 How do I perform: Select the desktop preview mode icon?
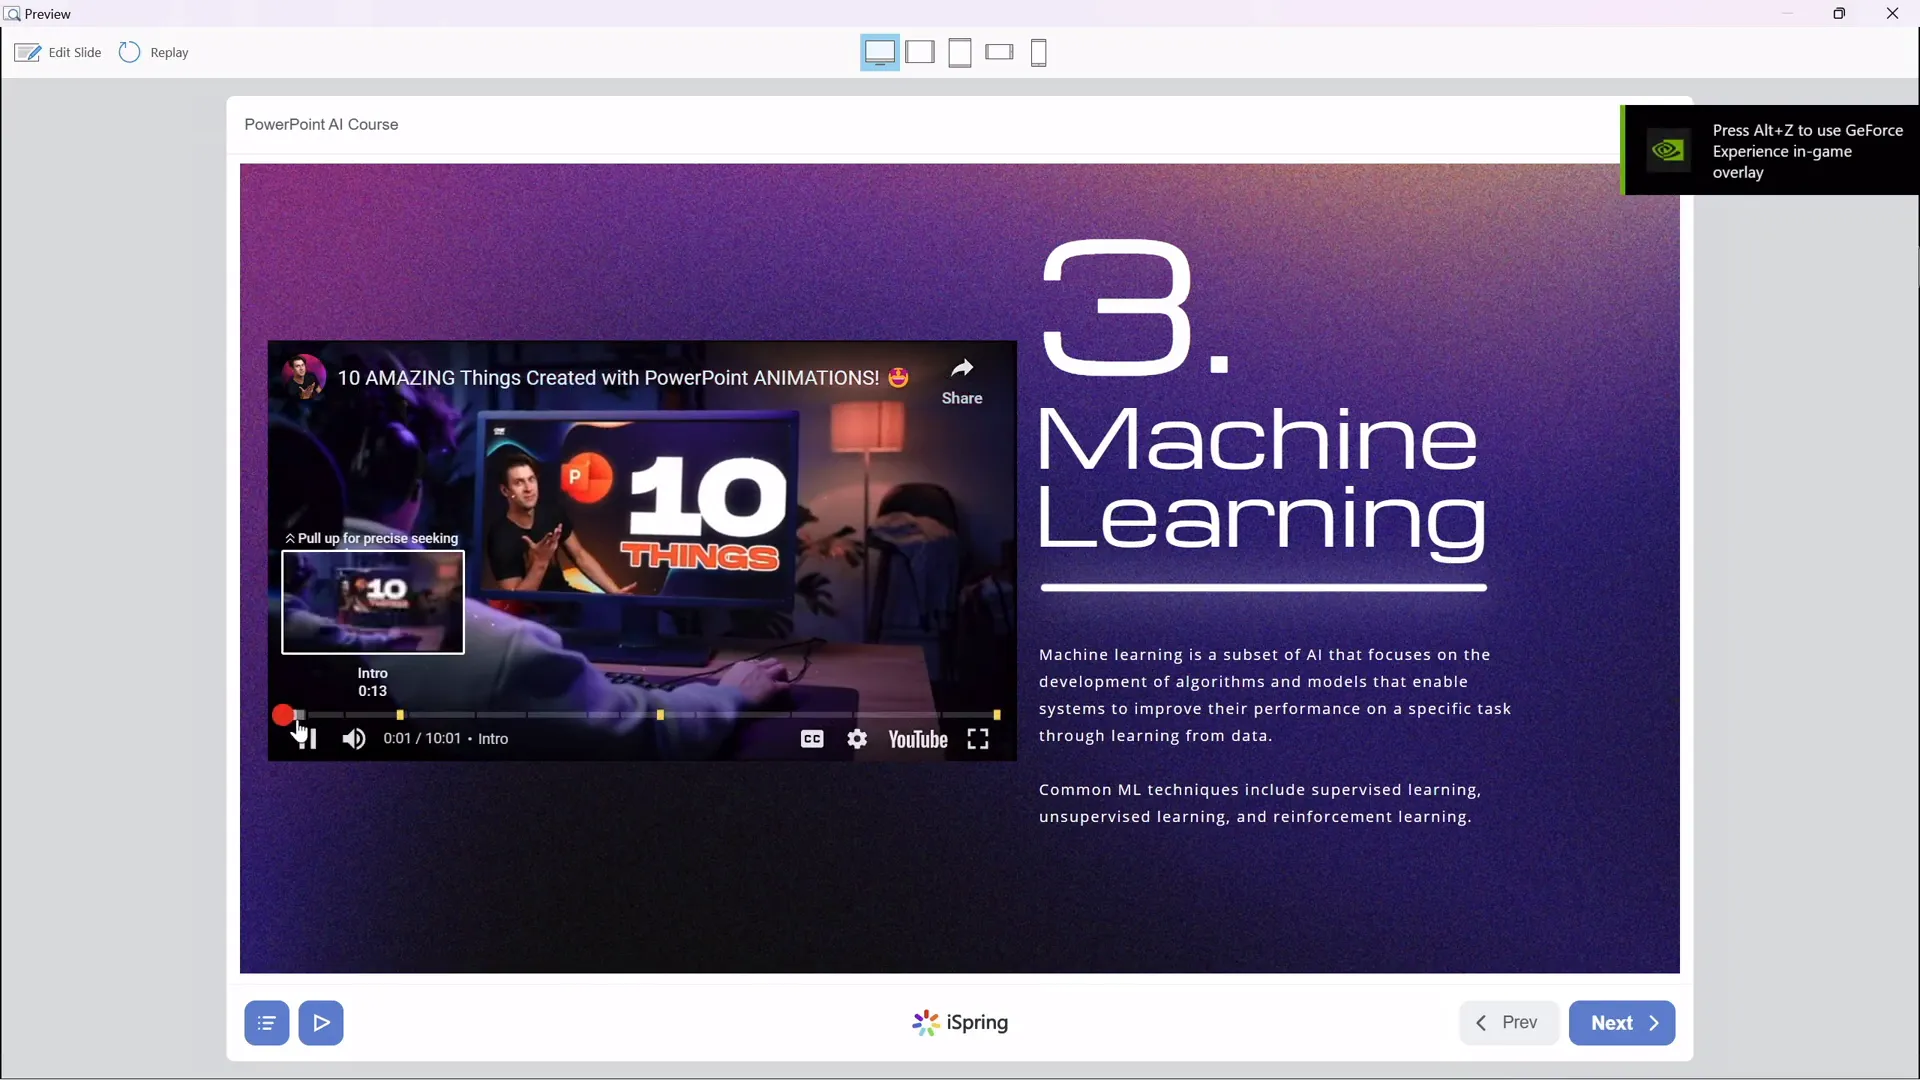(880, 52)
